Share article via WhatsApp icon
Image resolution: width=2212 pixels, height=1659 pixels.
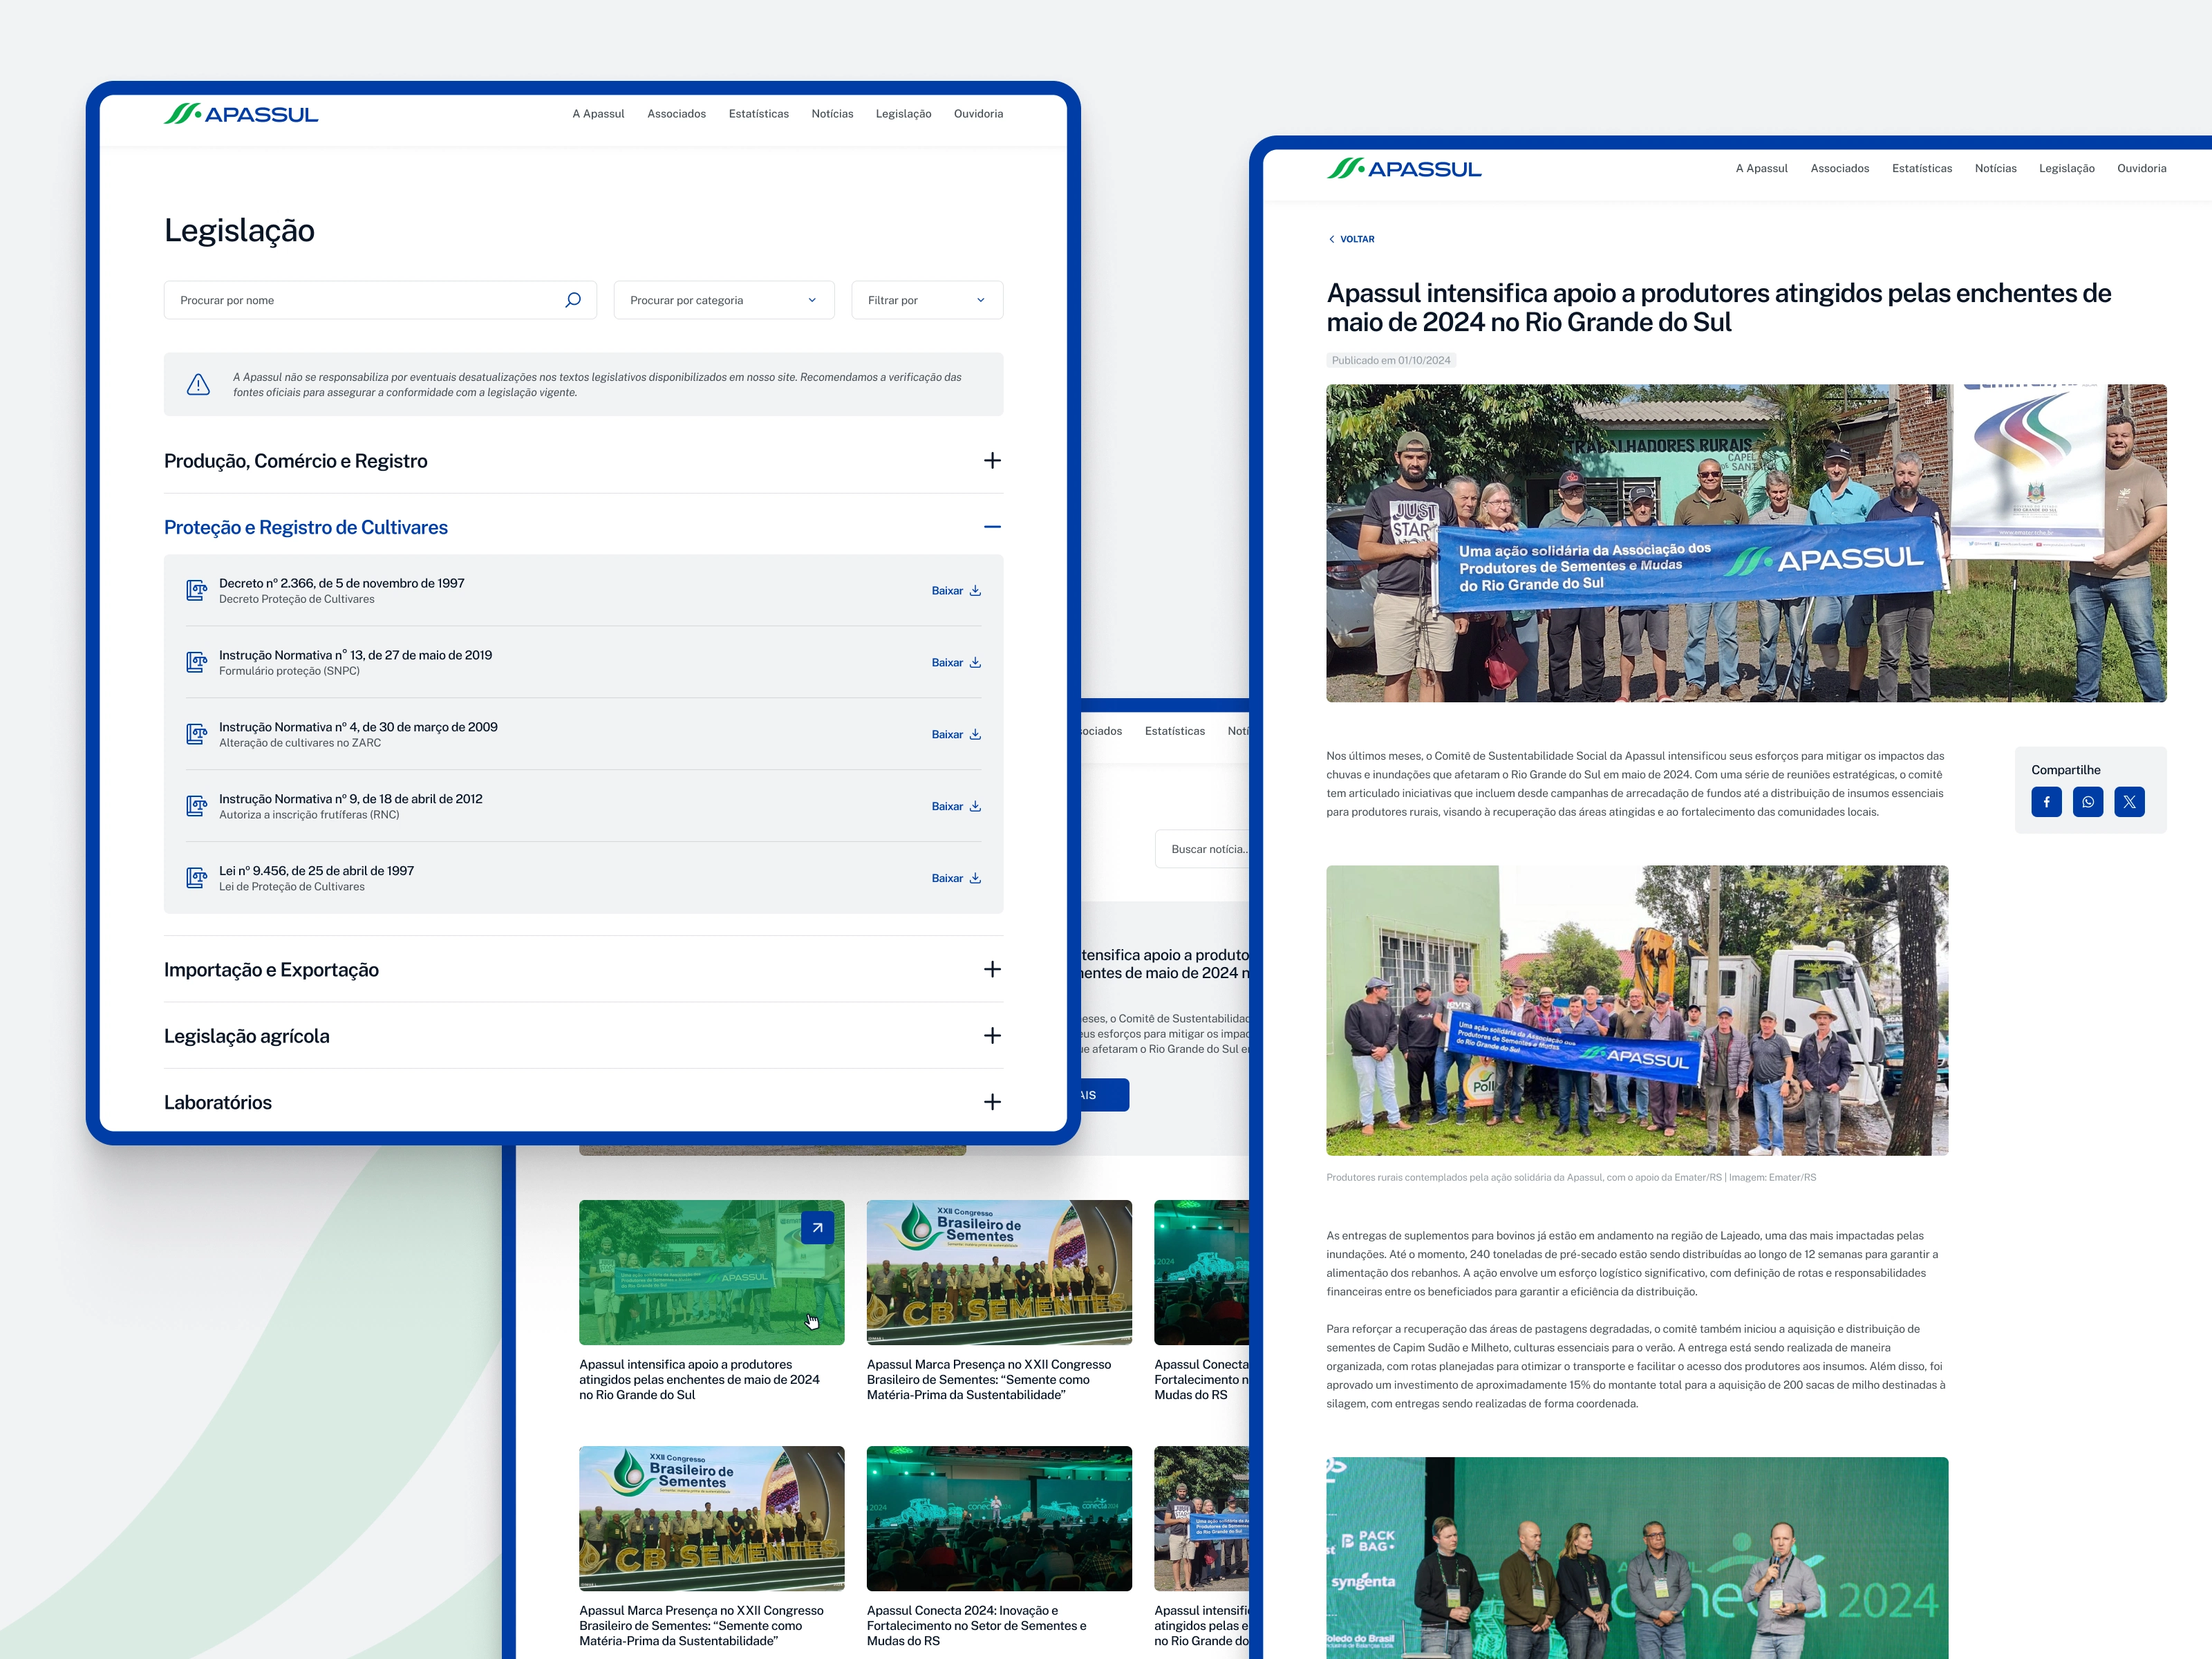[2088, 802]
